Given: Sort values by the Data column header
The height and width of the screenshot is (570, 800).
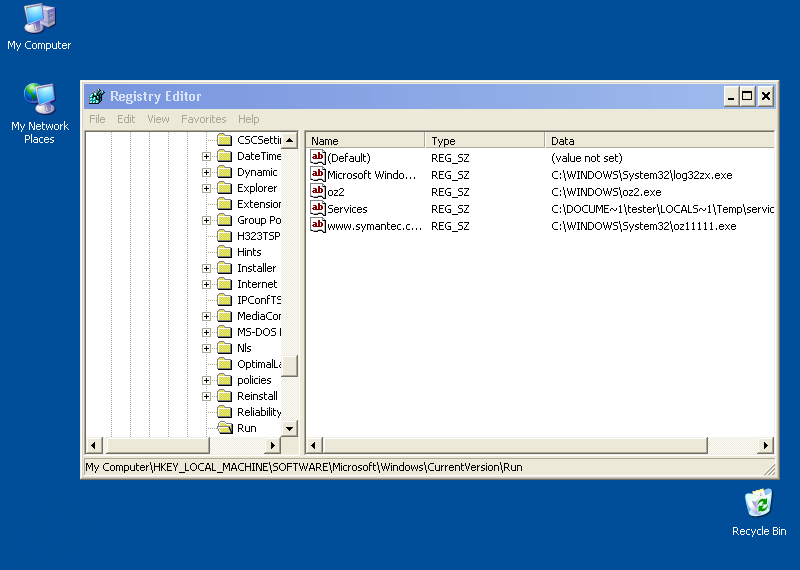Looking at the screenshot, I should point(659,140).
